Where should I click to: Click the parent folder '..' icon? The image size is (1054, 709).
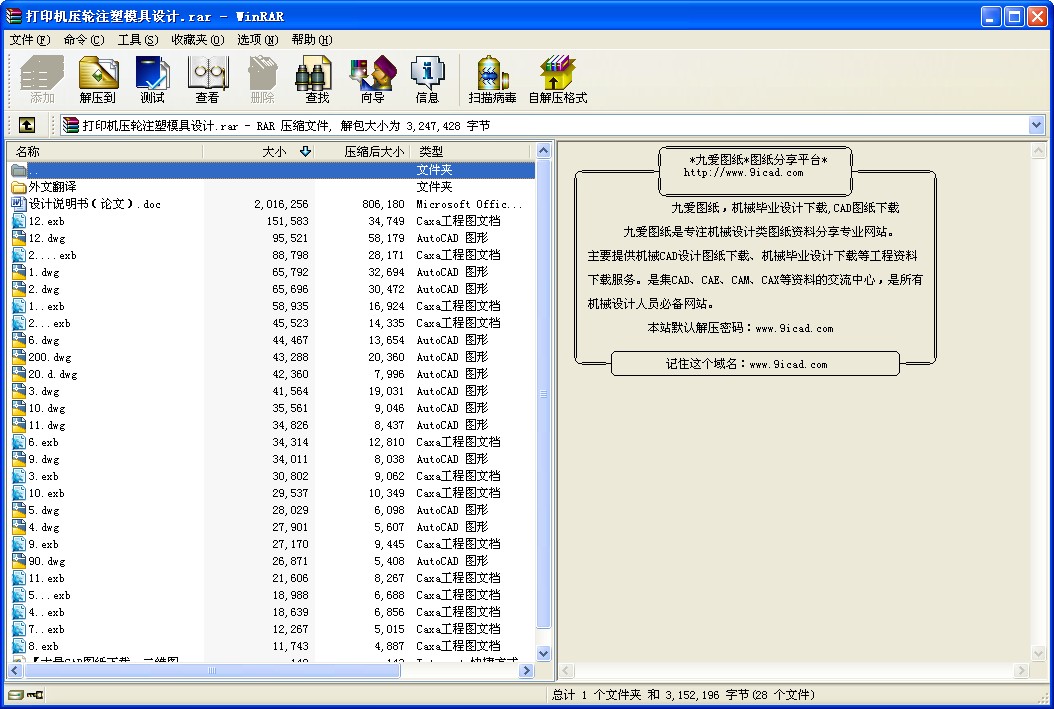(19, 170)
